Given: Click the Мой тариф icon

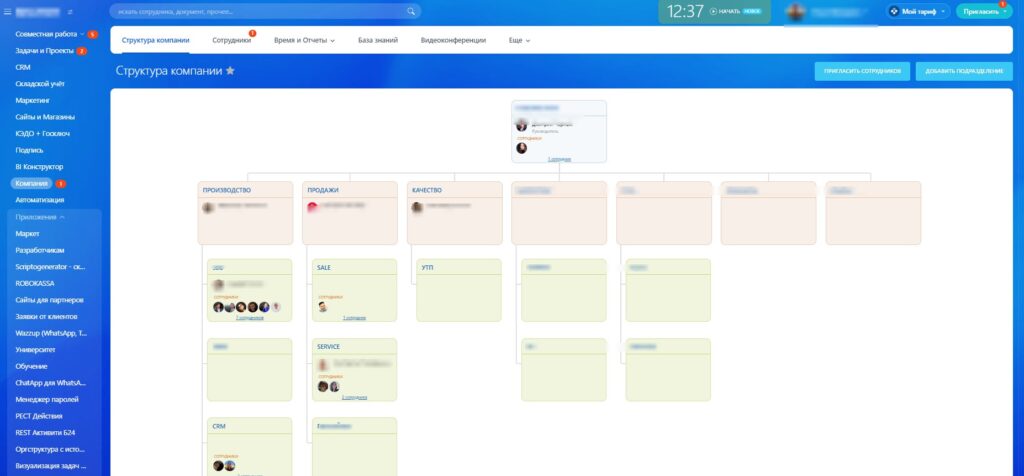Looking at the screenshot, I should coord(894,11).
